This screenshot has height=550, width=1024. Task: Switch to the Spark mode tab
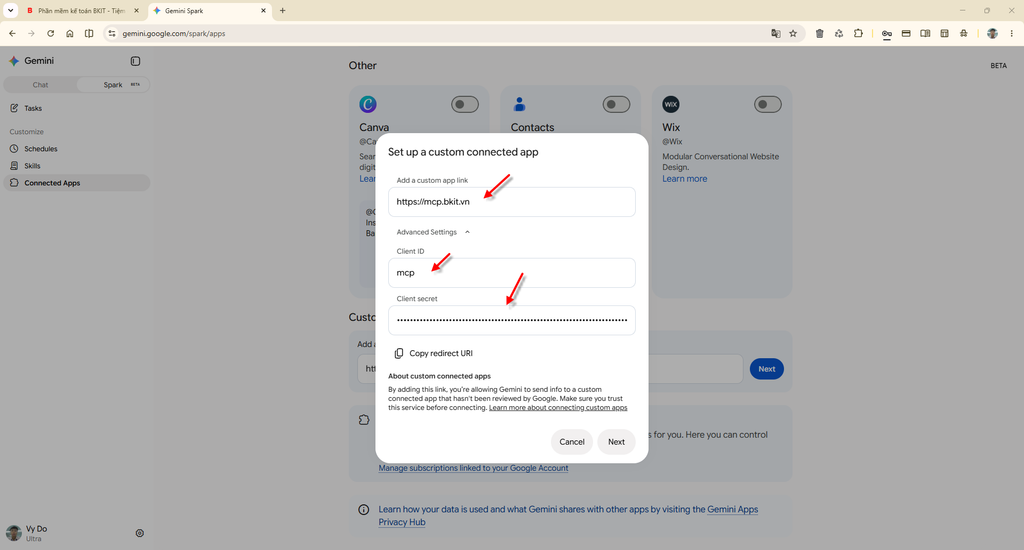coord(113,85)
